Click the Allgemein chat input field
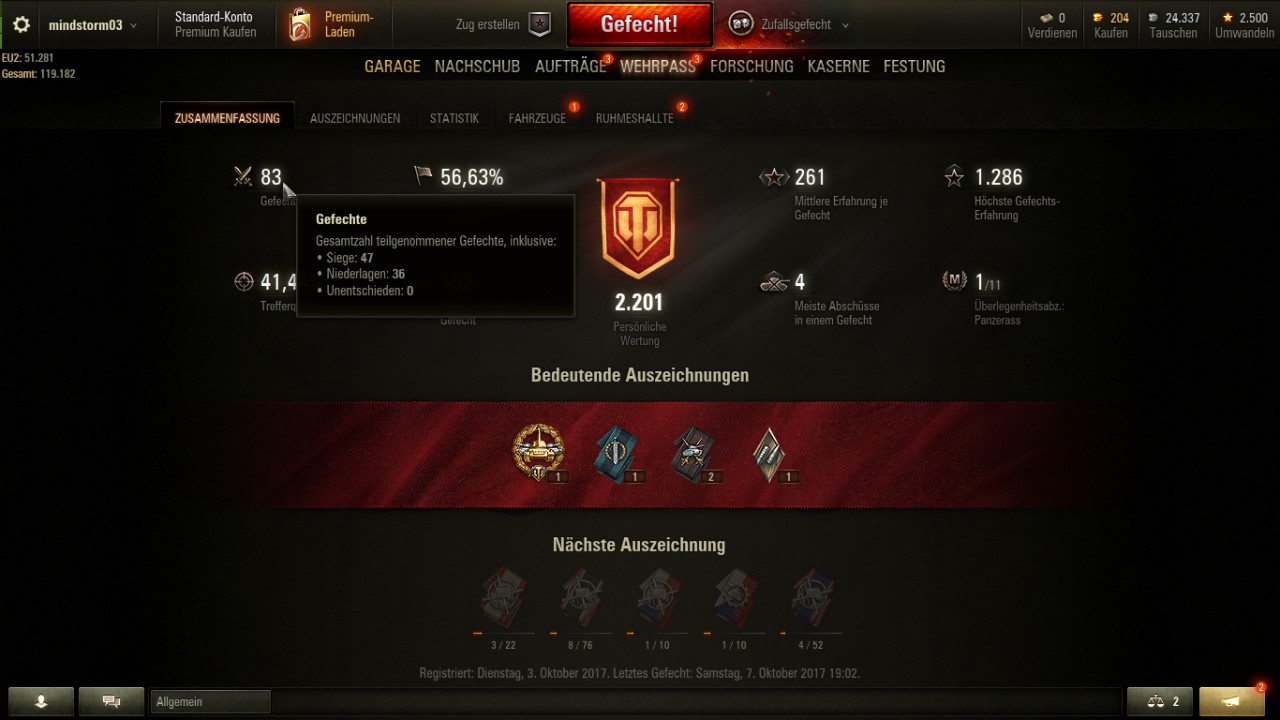Screen dimensions: 1280x720 [211, 702]
